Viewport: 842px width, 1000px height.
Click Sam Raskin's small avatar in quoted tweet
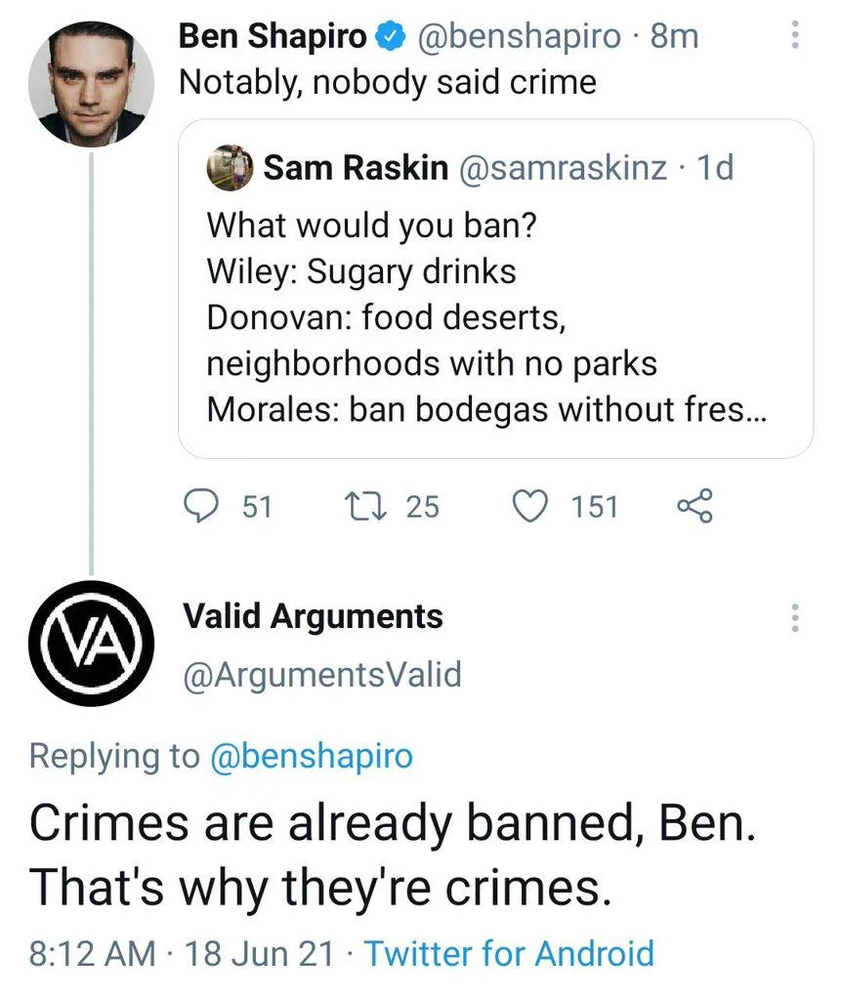click(x=230, y=168)
